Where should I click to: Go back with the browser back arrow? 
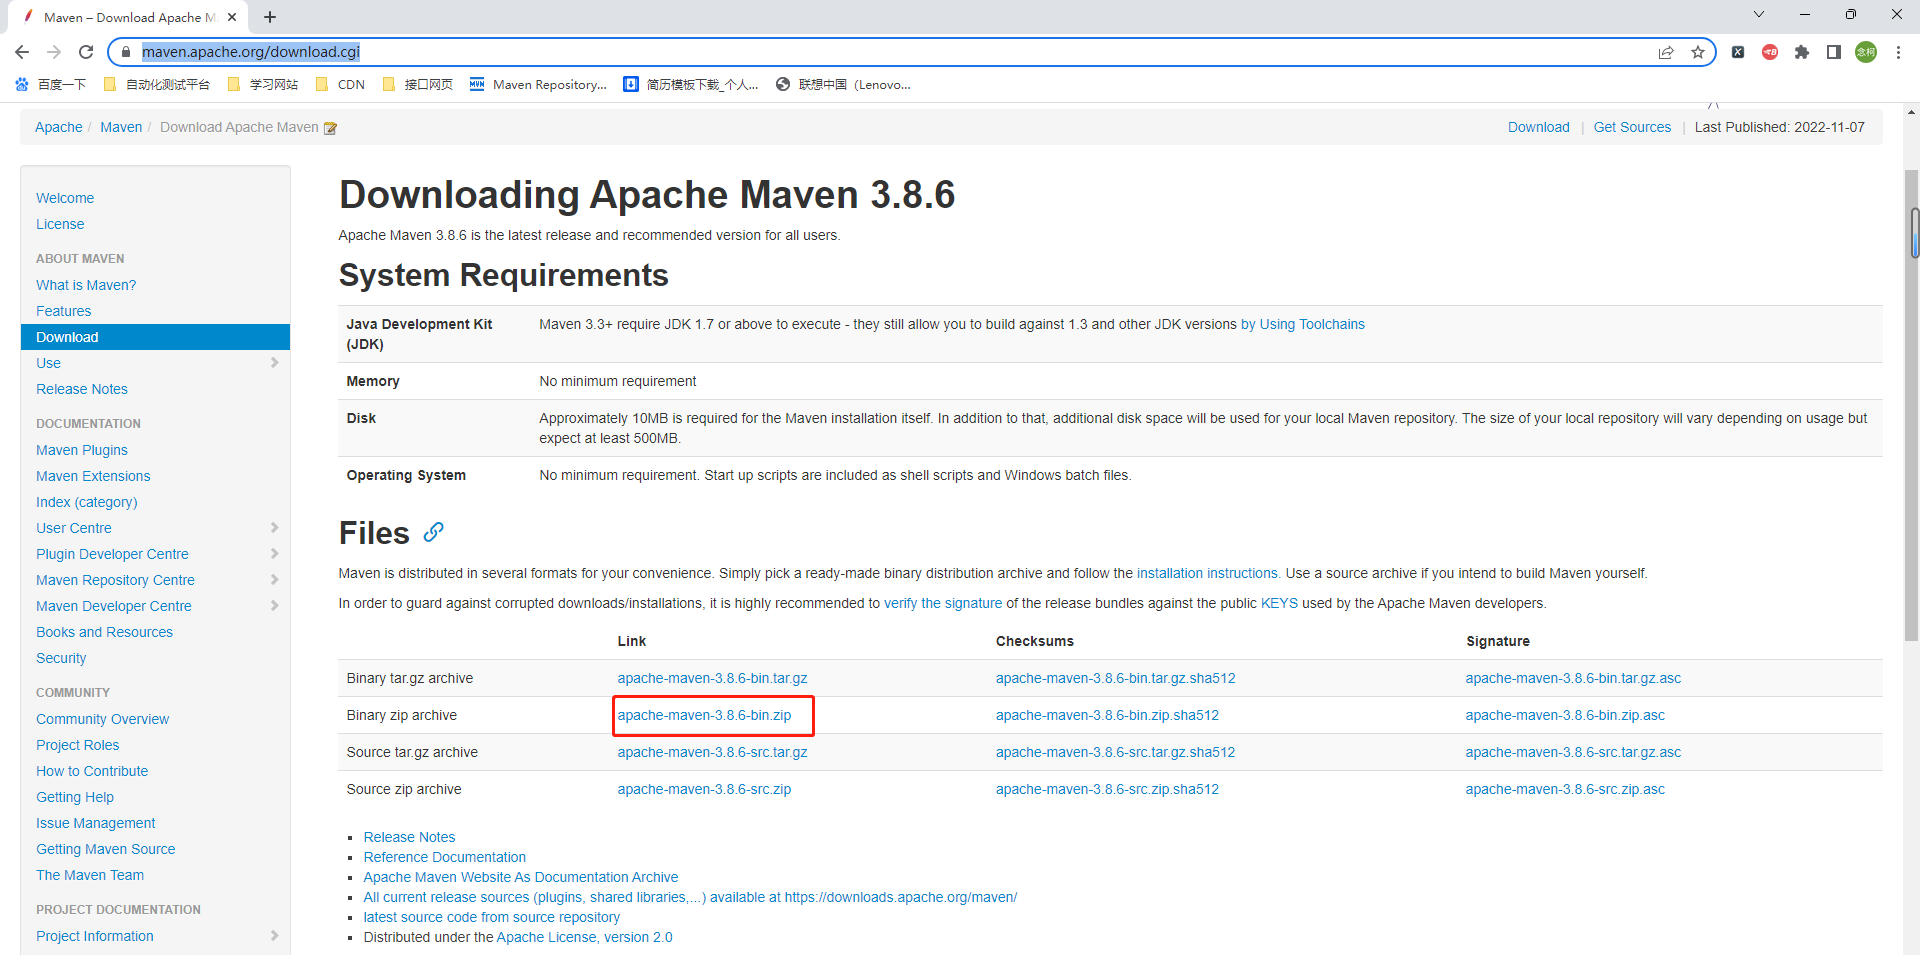(x=22, y=52)
